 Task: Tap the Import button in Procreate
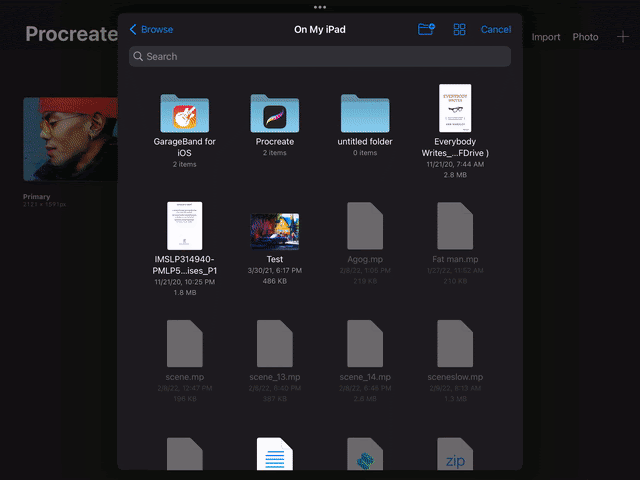click(x=546, y=37)
